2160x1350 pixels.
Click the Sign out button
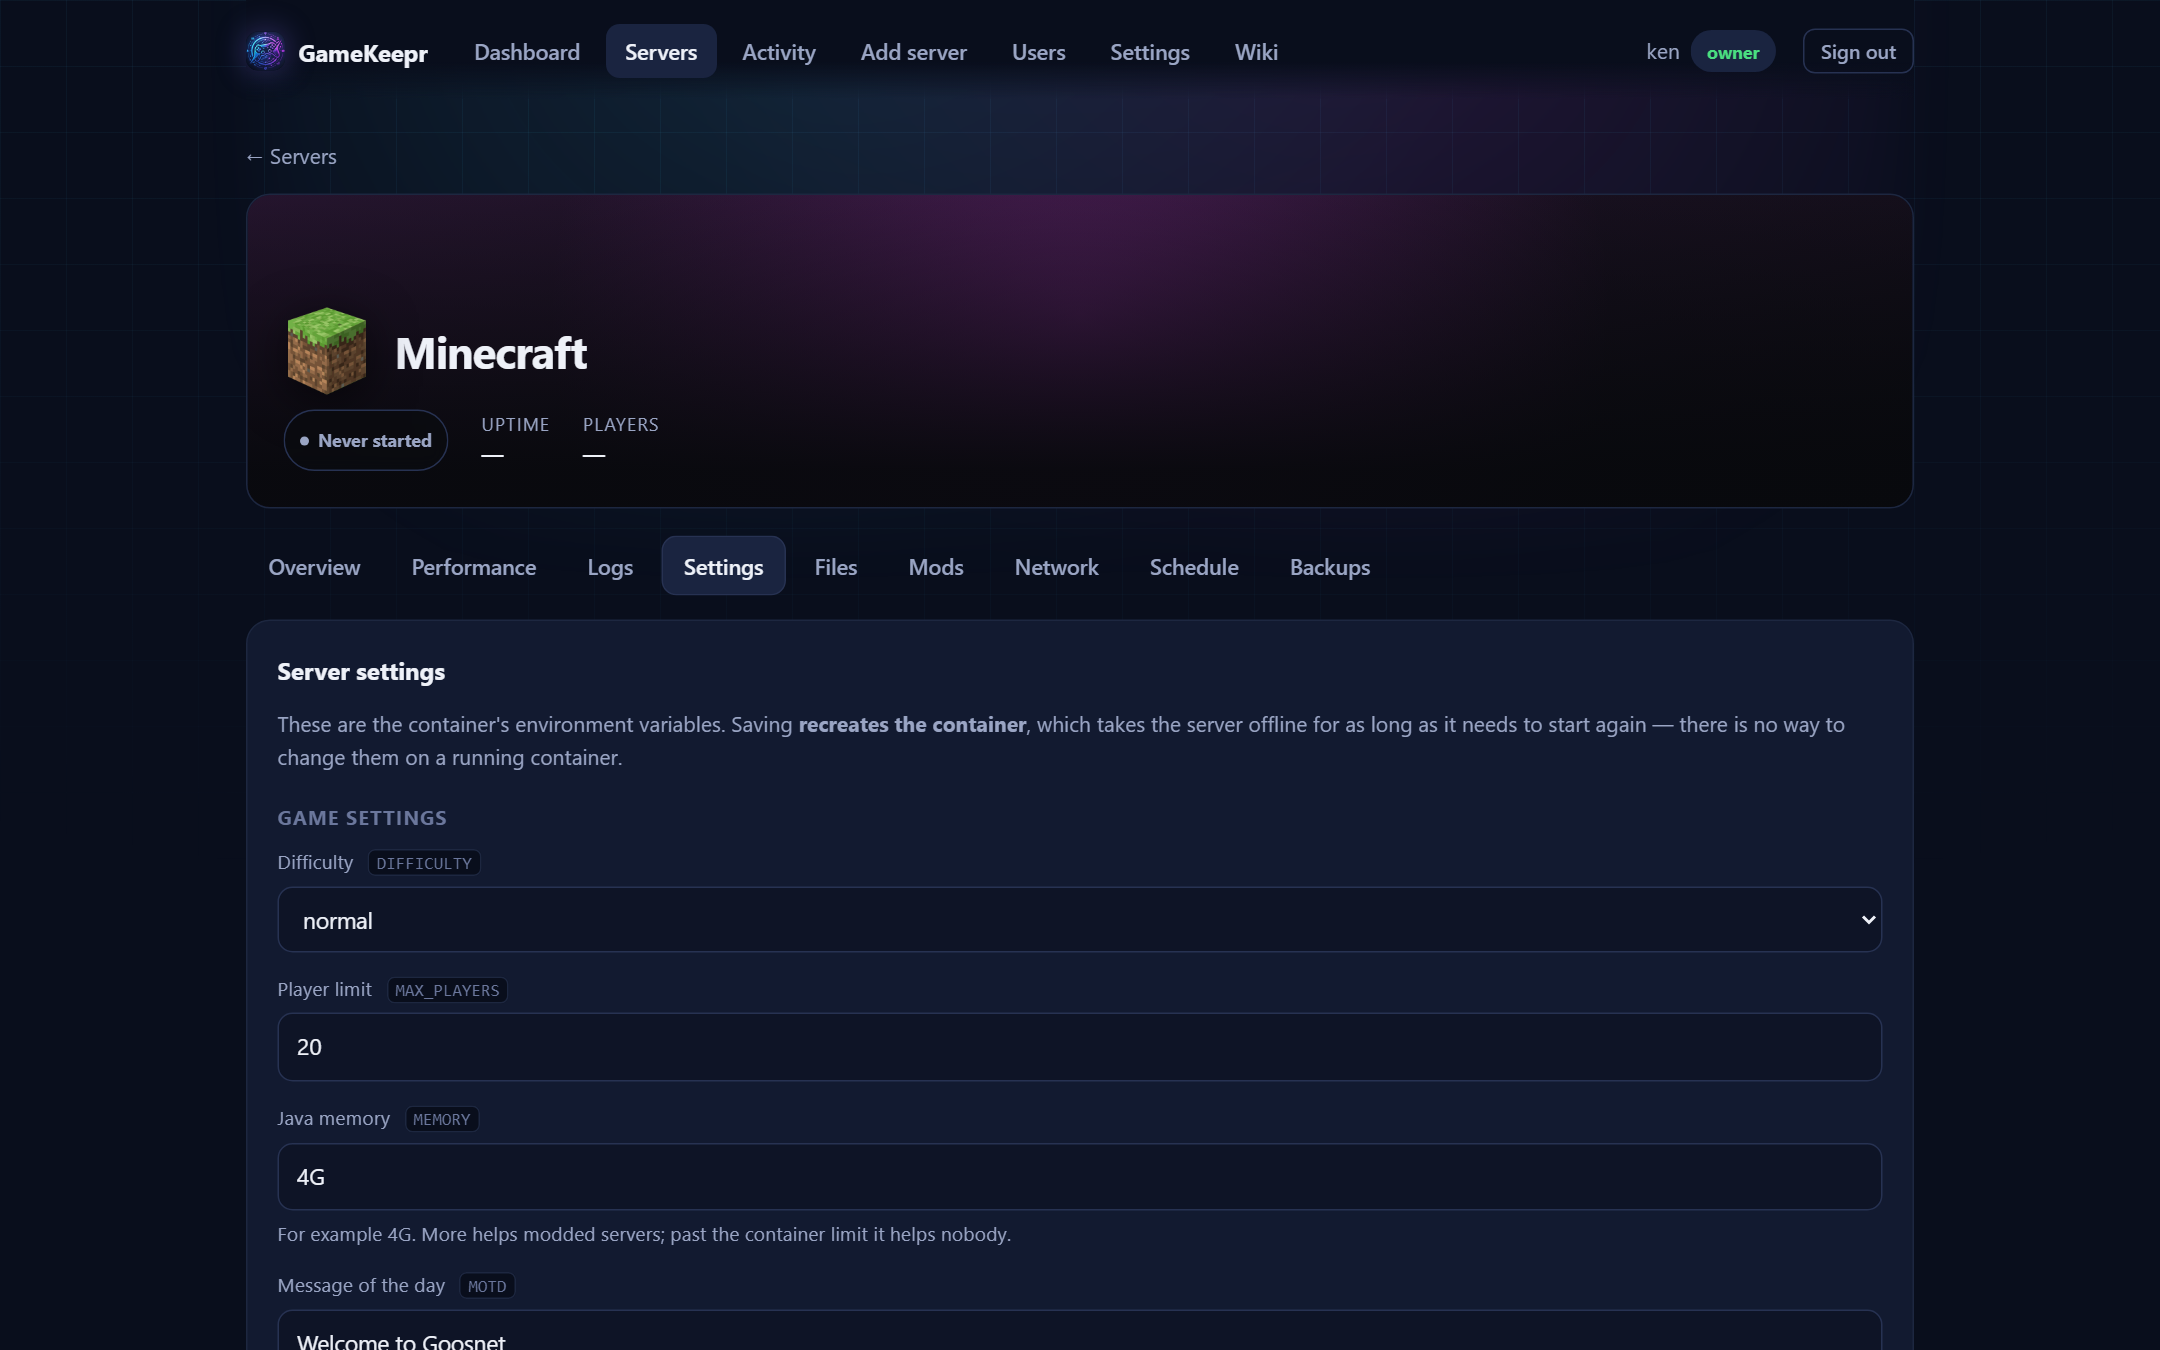pos(1858,52)
